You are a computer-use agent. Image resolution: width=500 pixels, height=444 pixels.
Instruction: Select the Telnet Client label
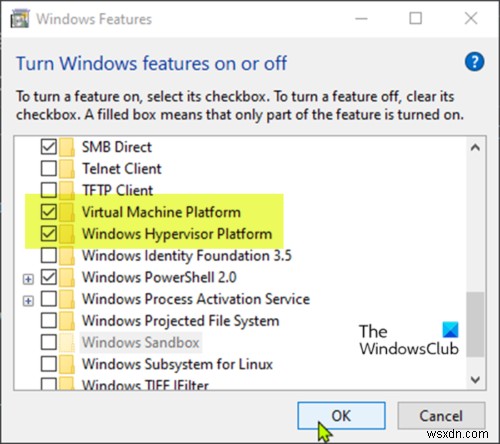click(x=122, y=169)
